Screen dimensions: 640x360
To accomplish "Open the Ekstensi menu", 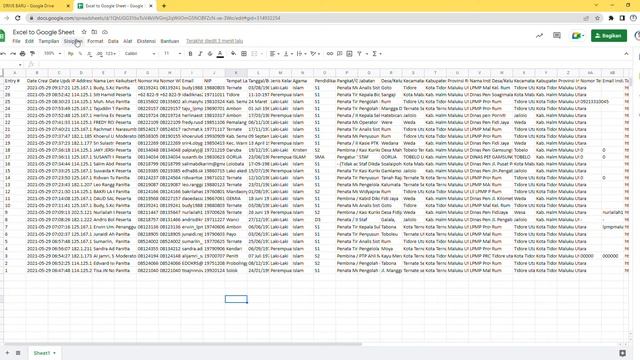I will coord(146,41).
